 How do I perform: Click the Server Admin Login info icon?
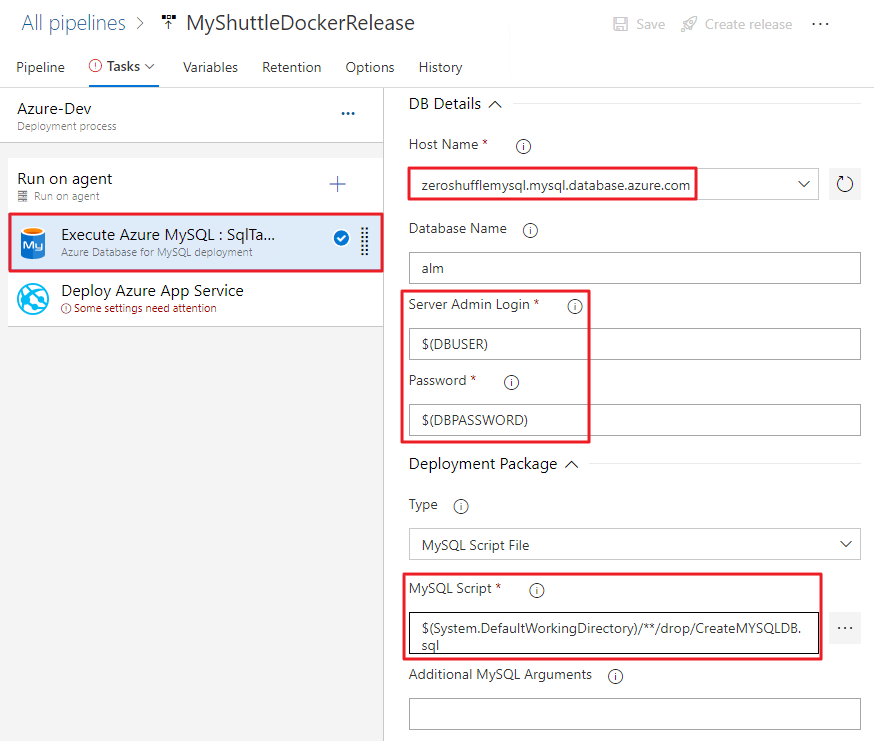coord(575,306)
